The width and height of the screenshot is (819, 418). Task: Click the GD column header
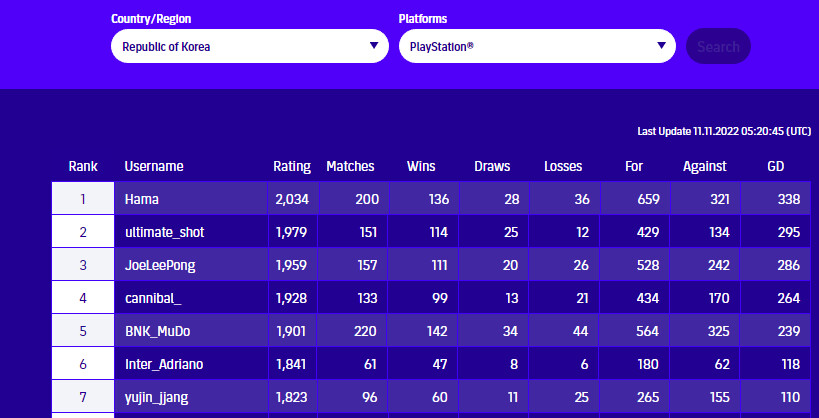tap(776, 166)
